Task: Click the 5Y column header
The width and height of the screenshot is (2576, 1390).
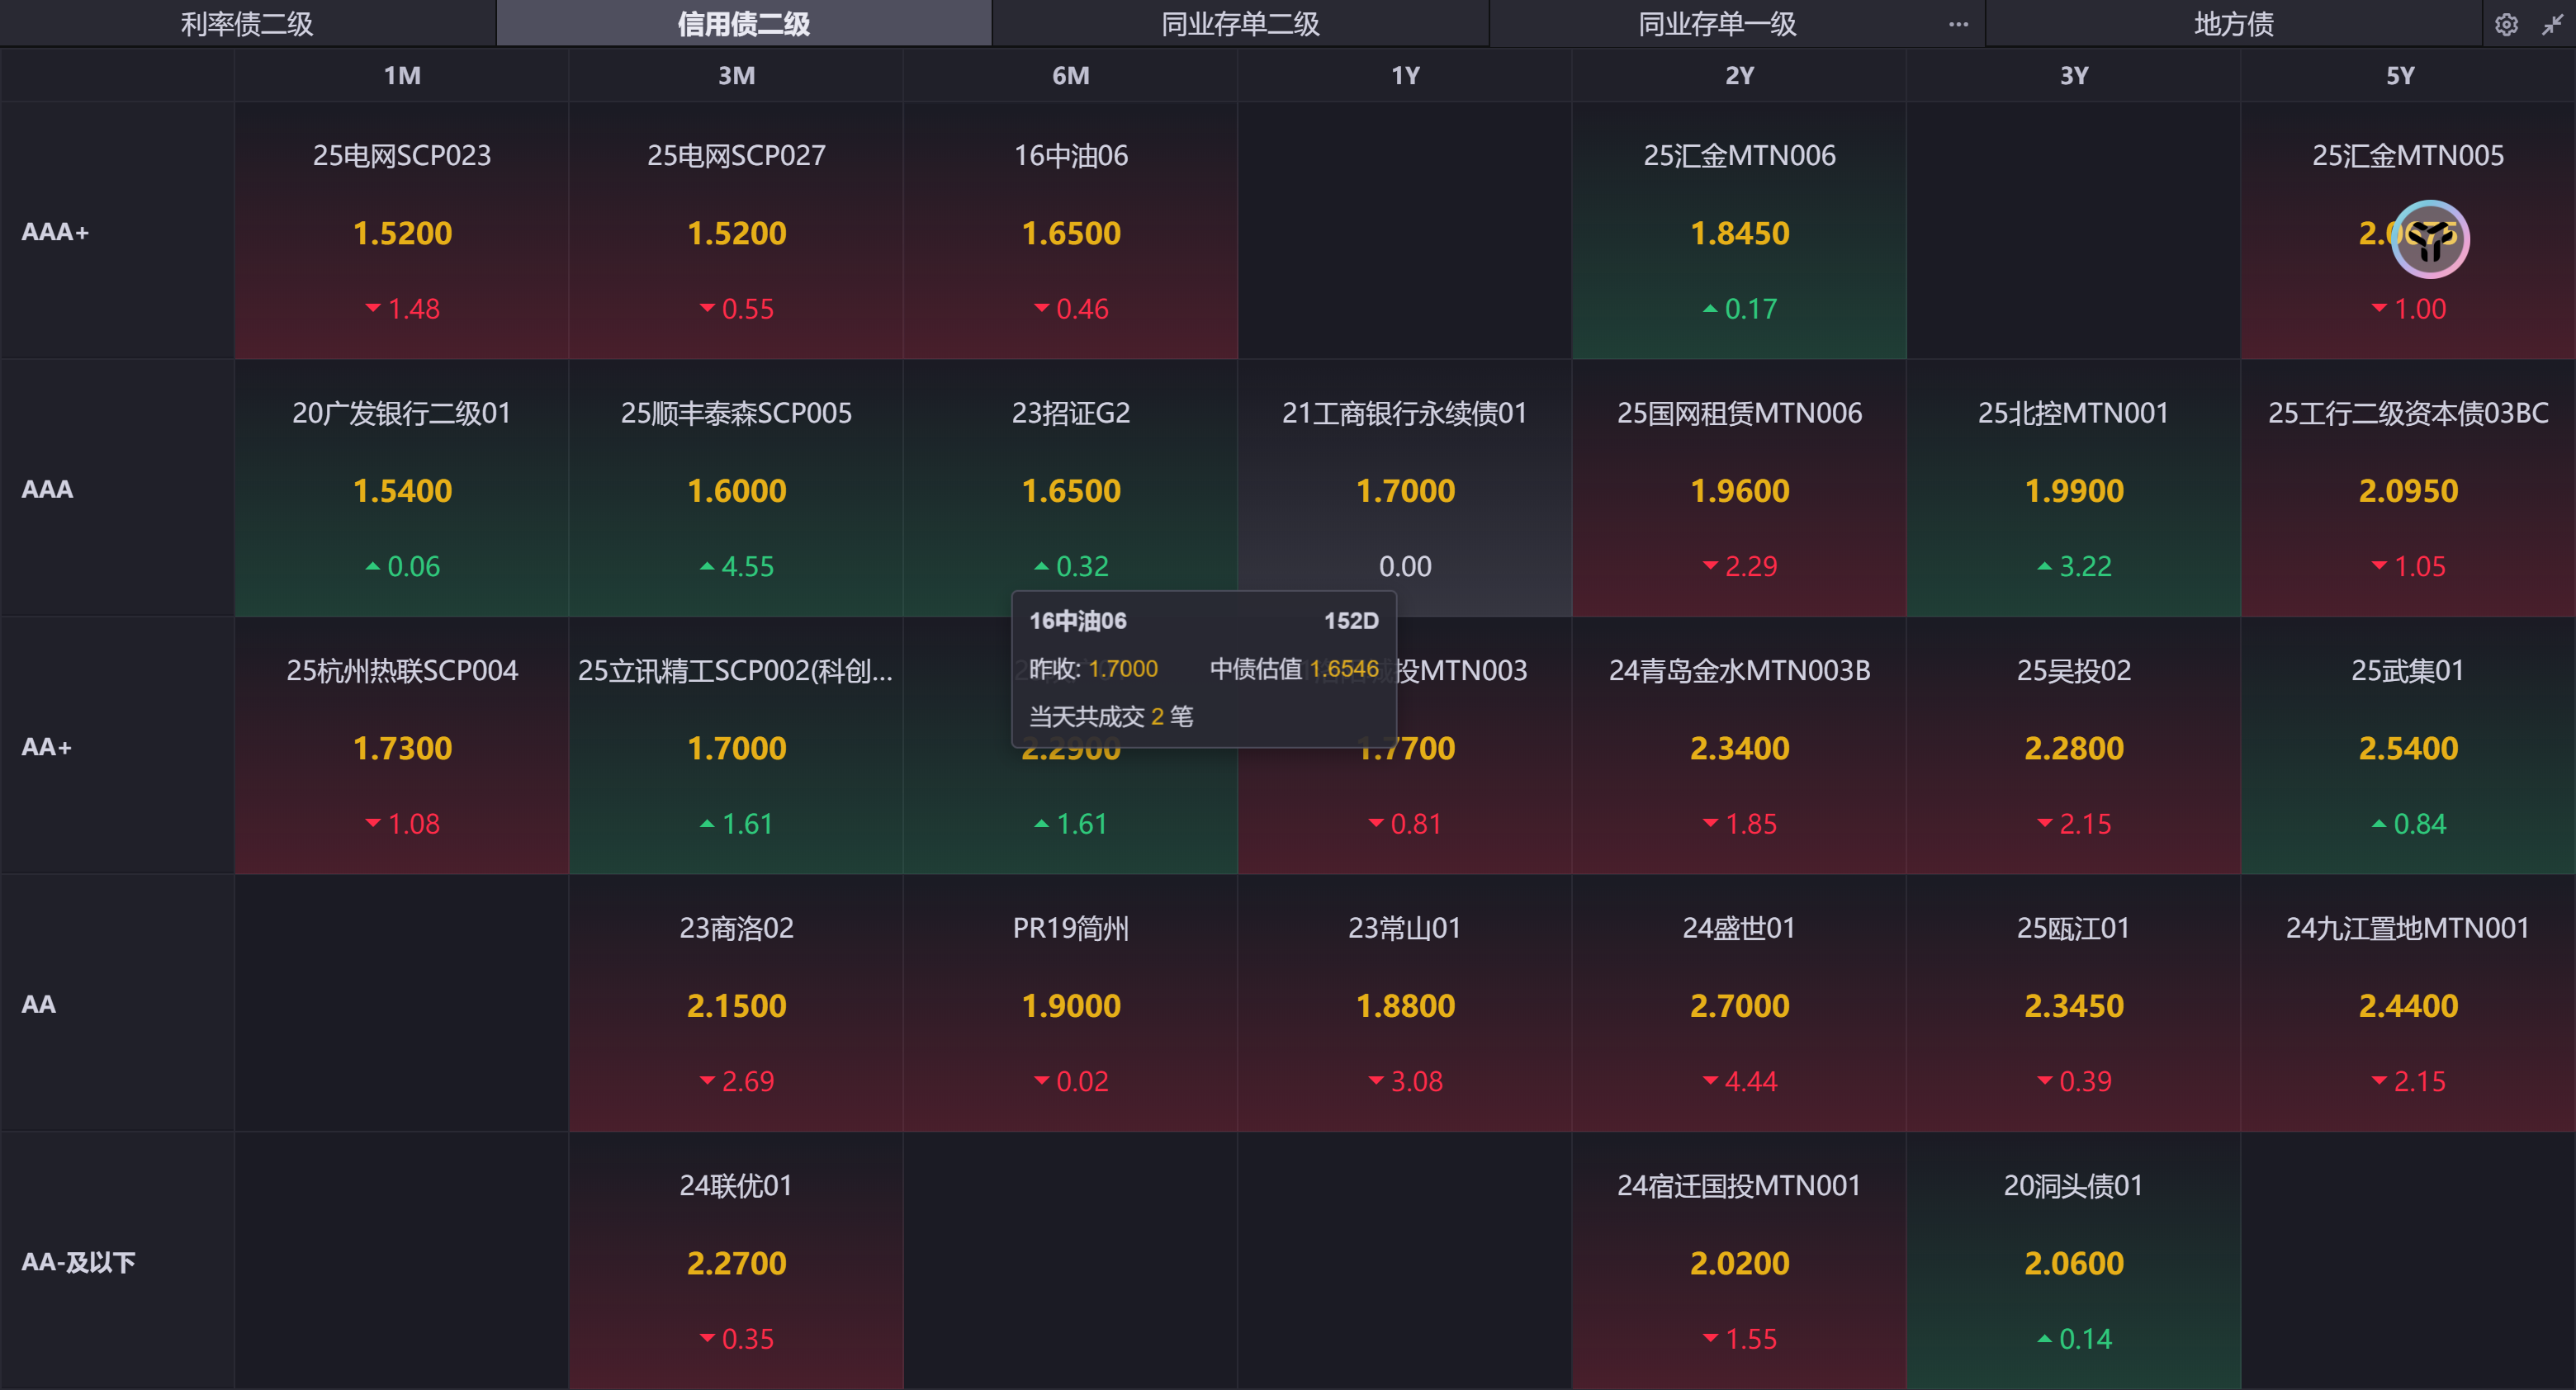Action: click(2400, 76)
